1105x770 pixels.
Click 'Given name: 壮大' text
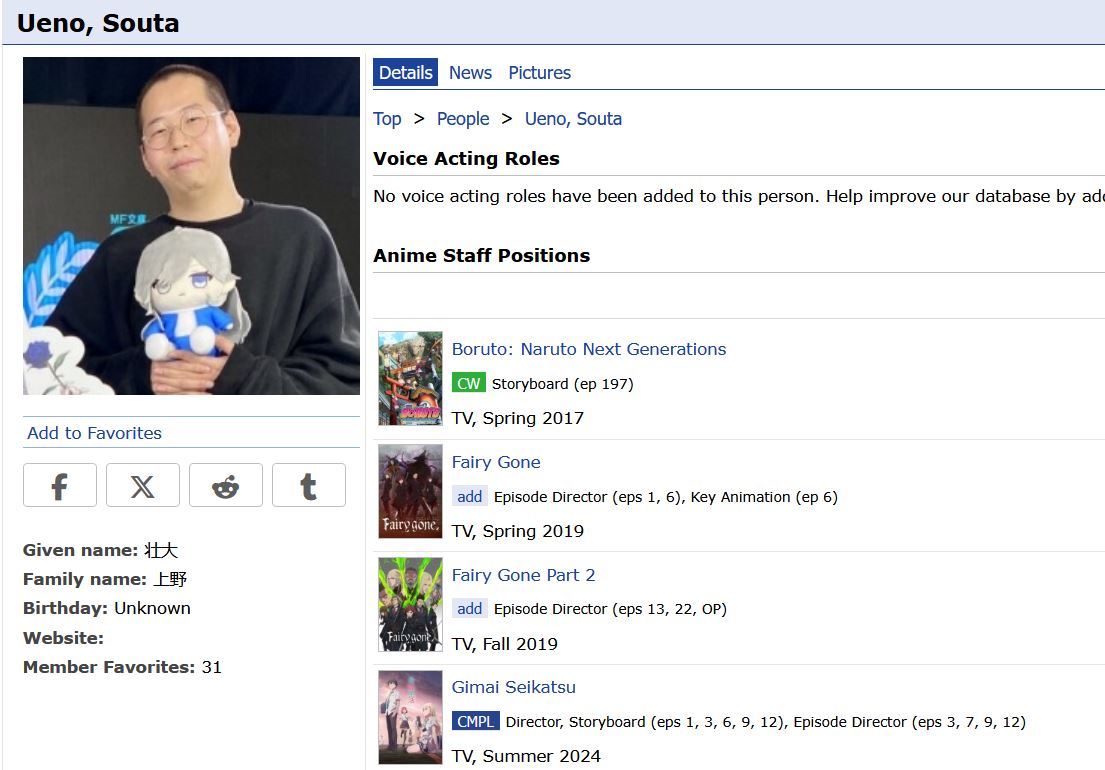click(100, 550)
